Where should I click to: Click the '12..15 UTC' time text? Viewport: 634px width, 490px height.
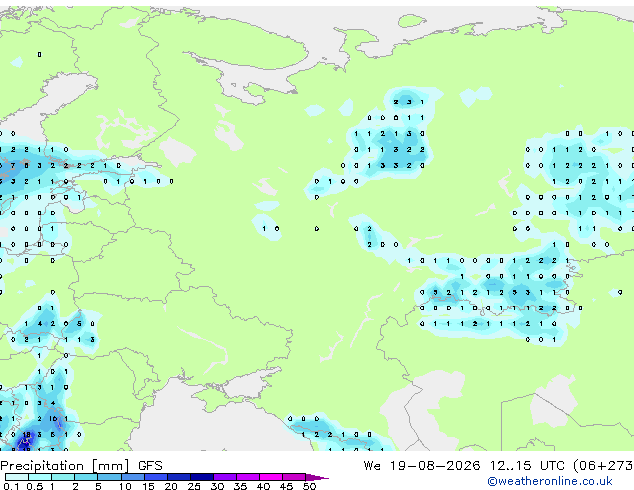[x=527, y=466]
